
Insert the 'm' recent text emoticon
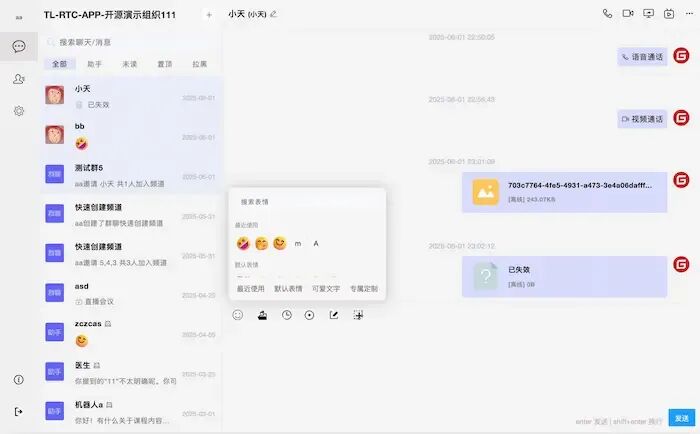click(x=298, y=244)
